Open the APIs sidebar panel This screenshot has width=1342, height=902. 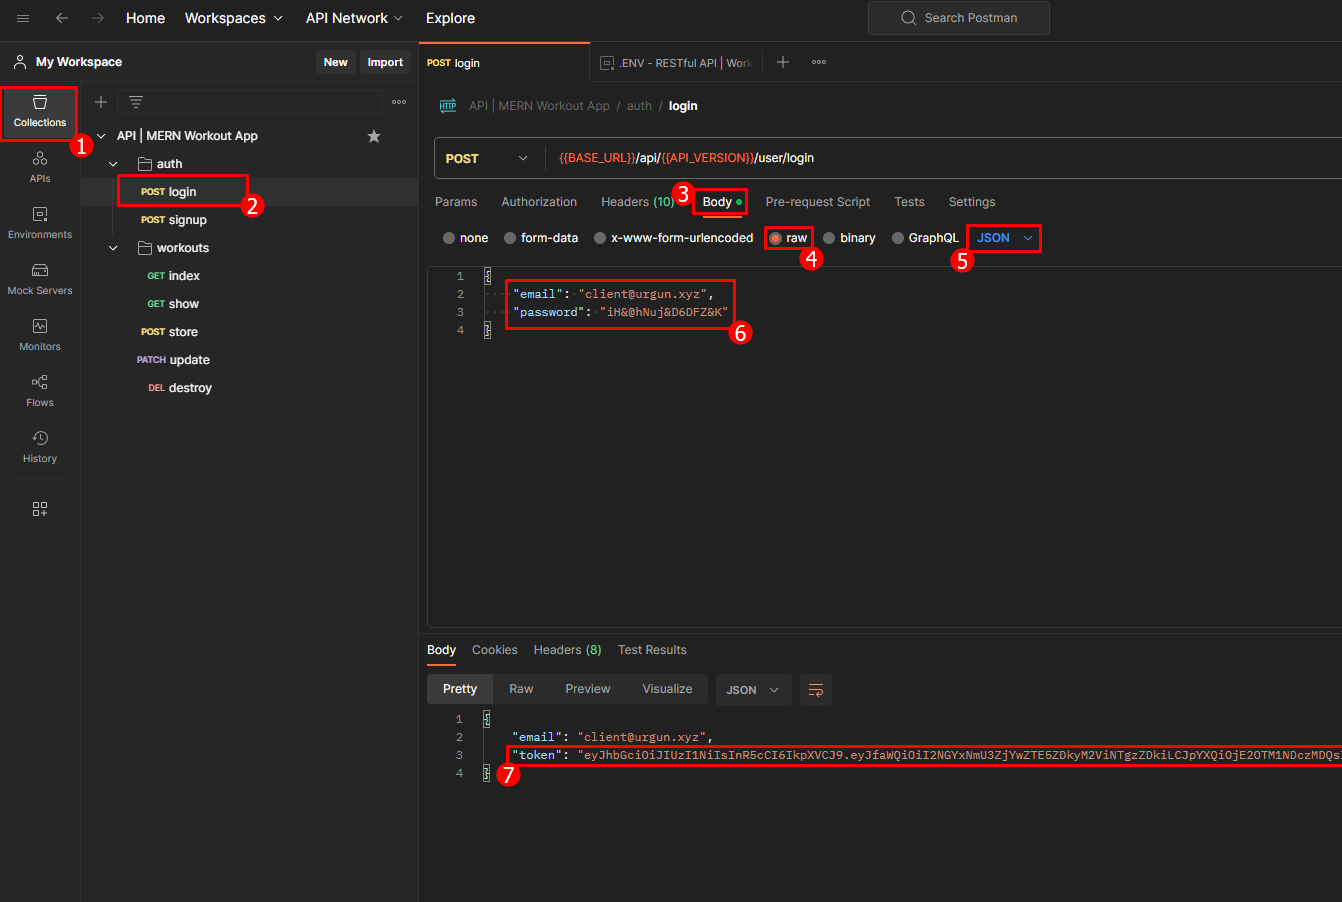(40, 167)
